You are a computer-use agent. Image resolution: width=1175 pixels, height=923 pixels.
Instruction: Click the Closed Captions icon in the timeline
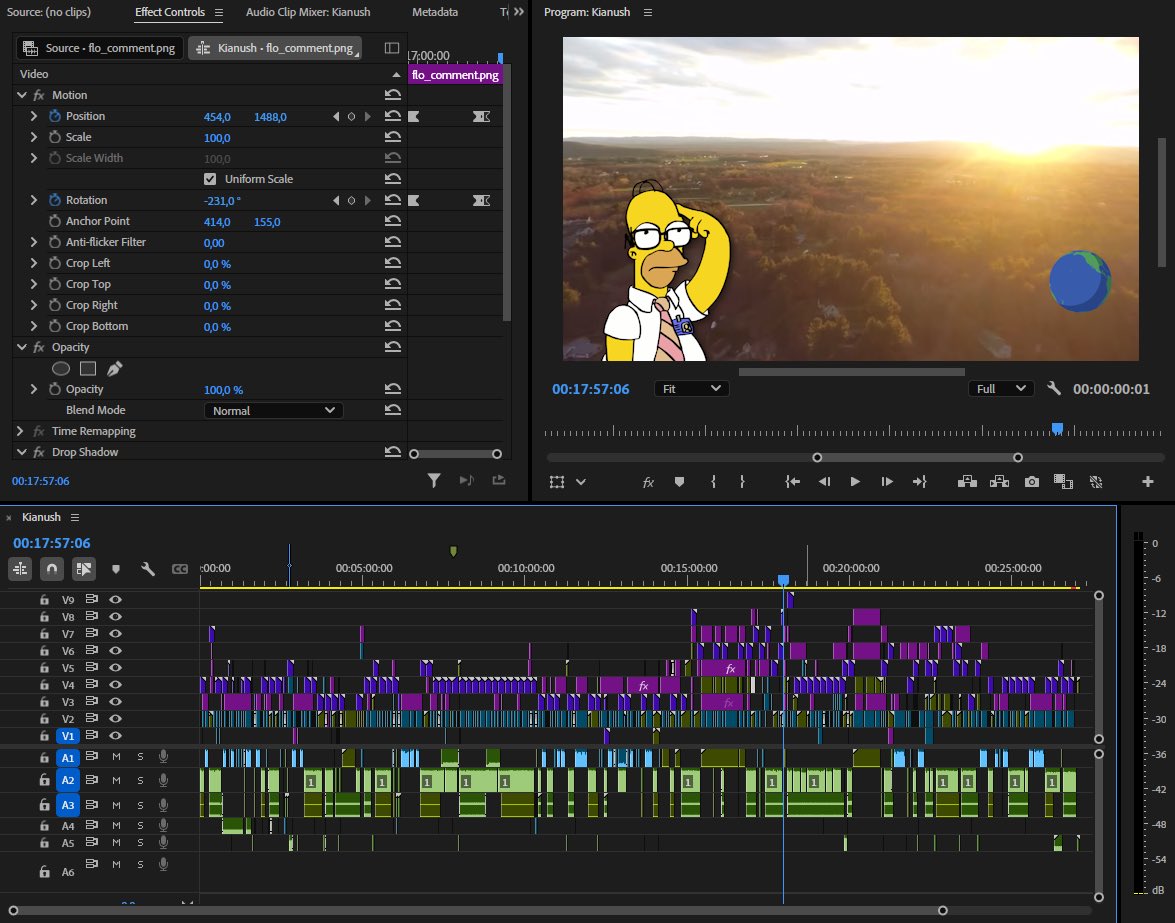pyautogui.click(x=181, y=568)
